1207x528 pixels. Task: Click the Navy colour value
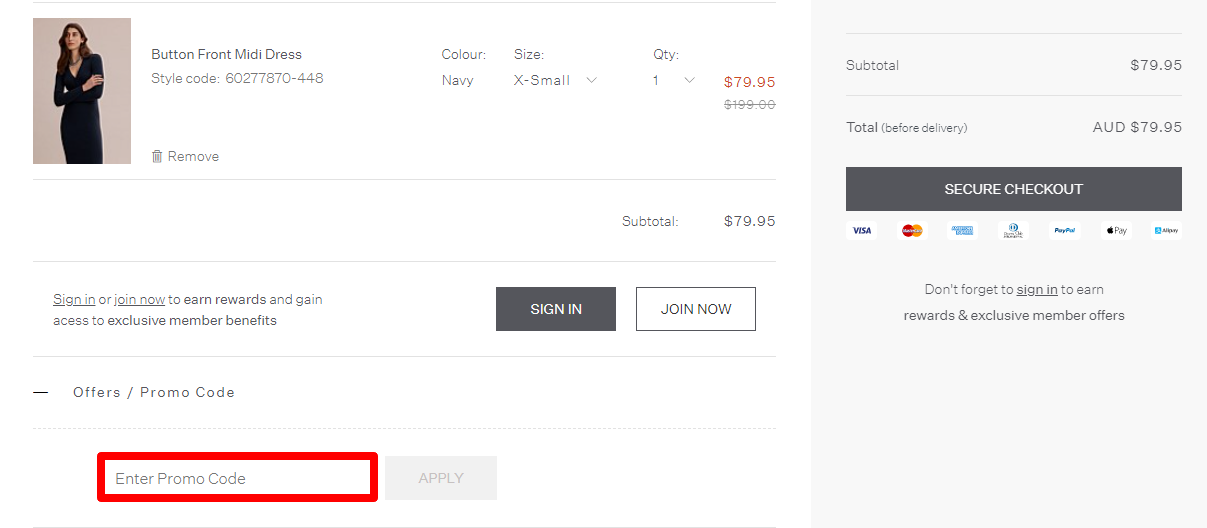458,80
